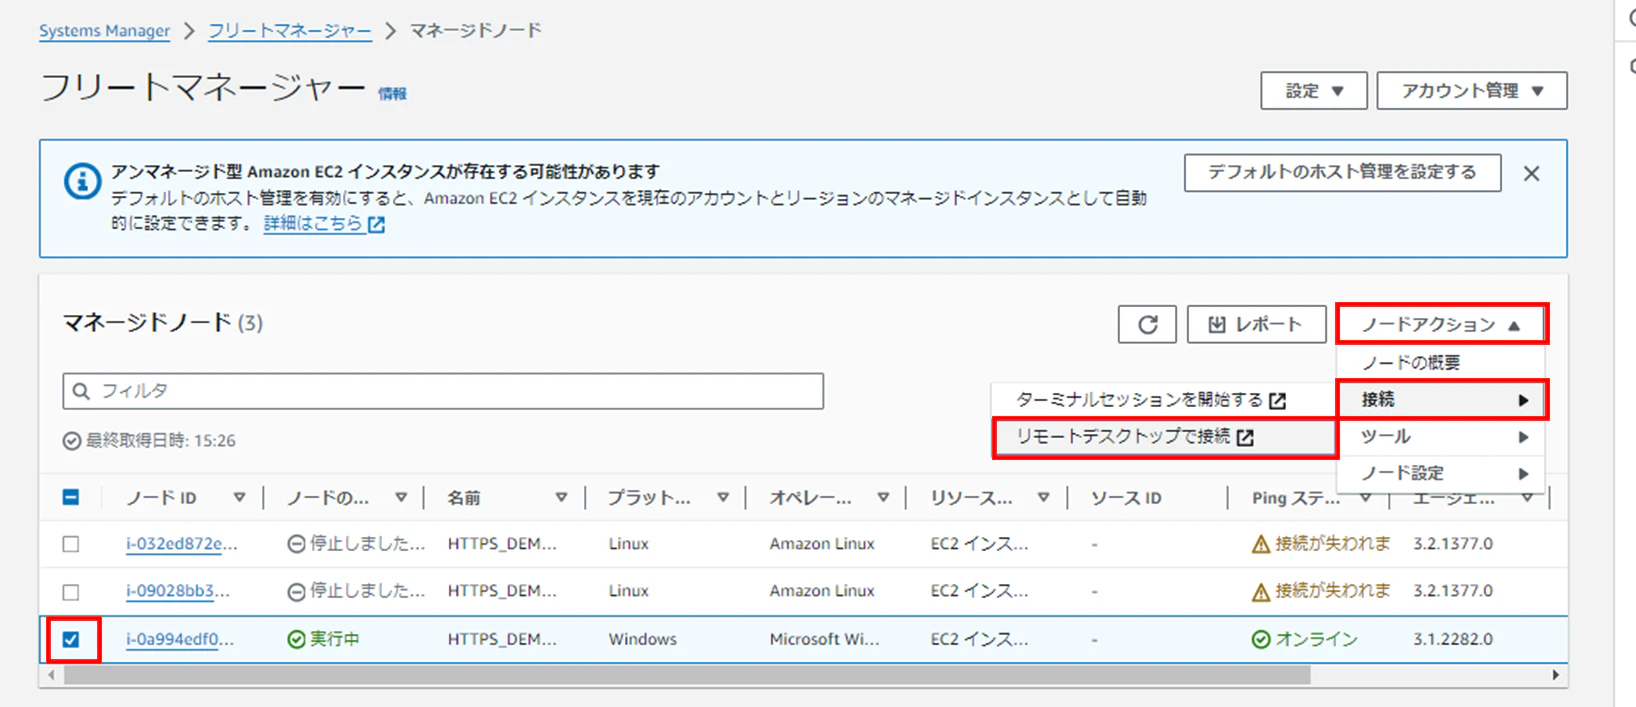Collapse the ノードアクション dropdown

coord(1441,324)
